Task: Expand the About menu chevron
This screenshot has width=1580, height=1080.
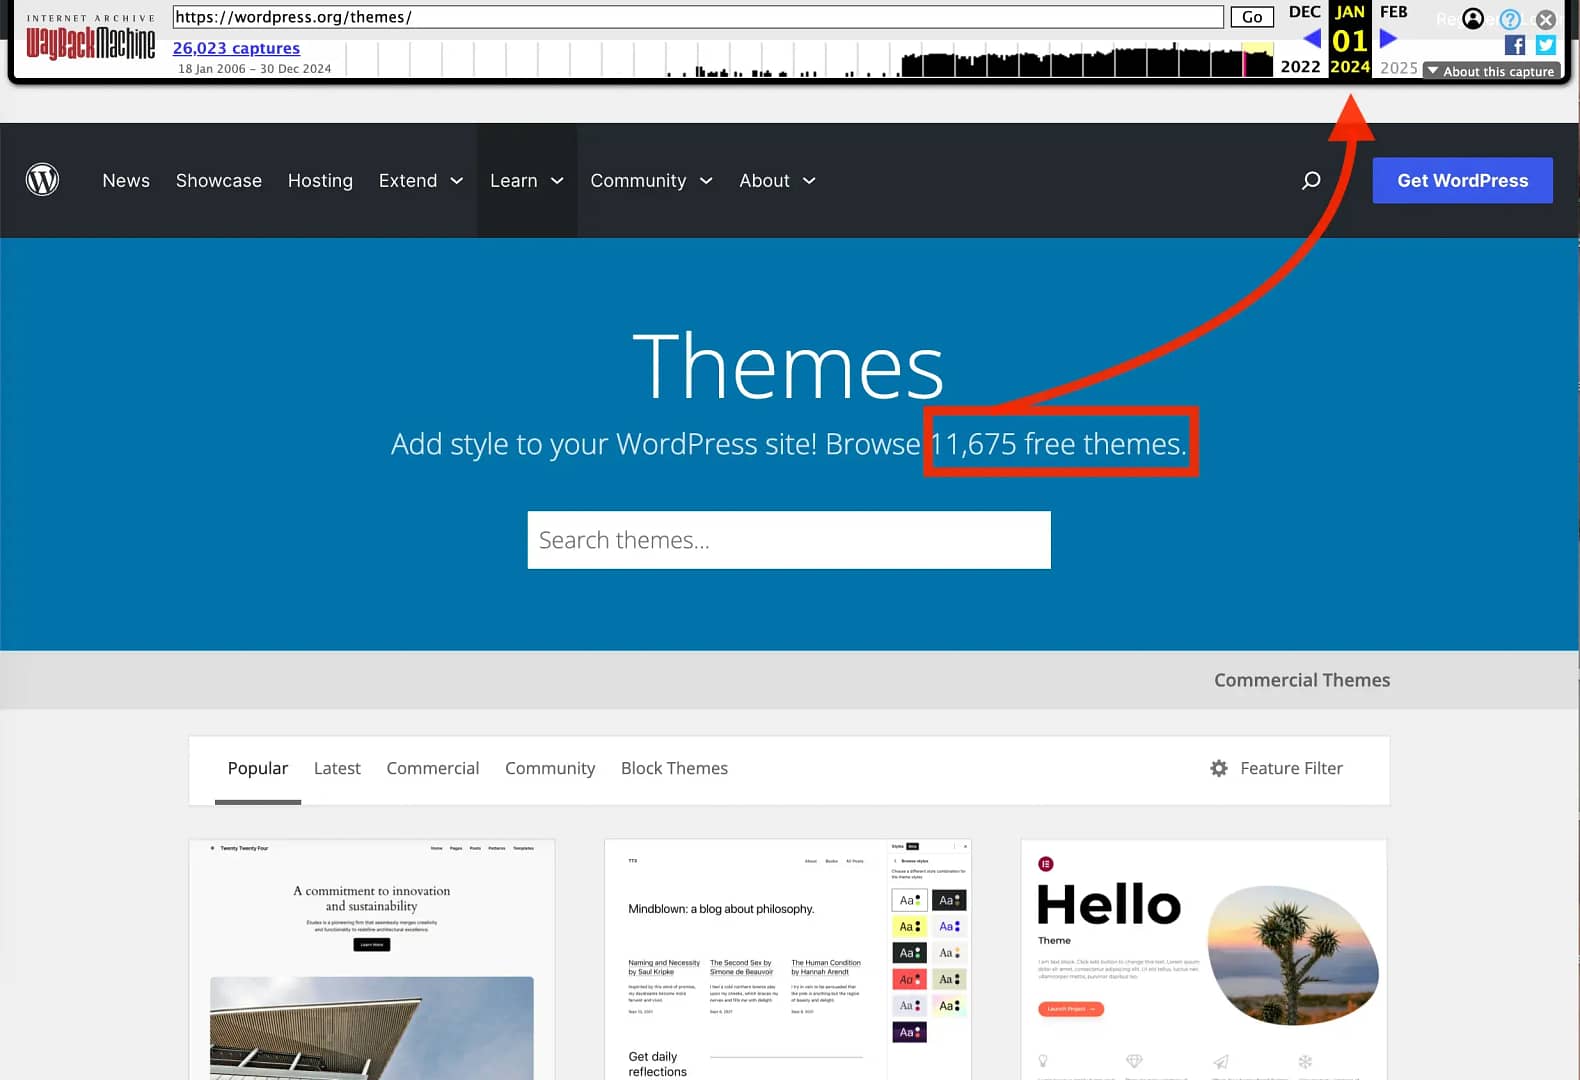Action: click(x=809, y=181)
